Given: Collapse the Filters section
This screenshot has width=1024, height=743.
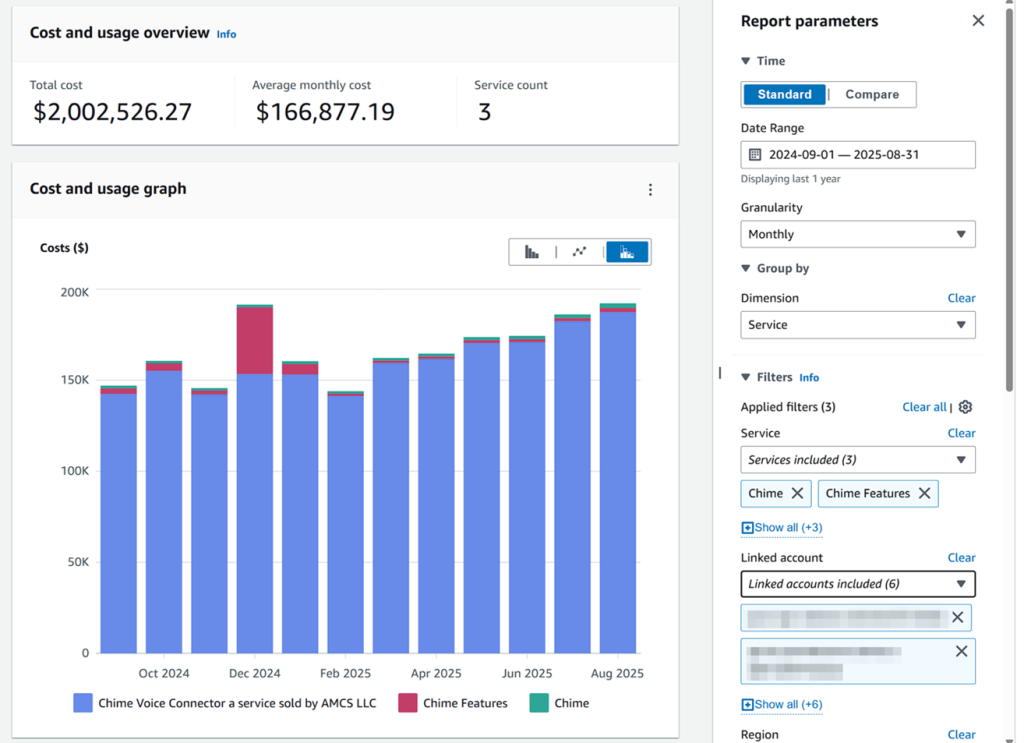Looking at the screenshot, I should pyautogui.click(x=747, y=377).
